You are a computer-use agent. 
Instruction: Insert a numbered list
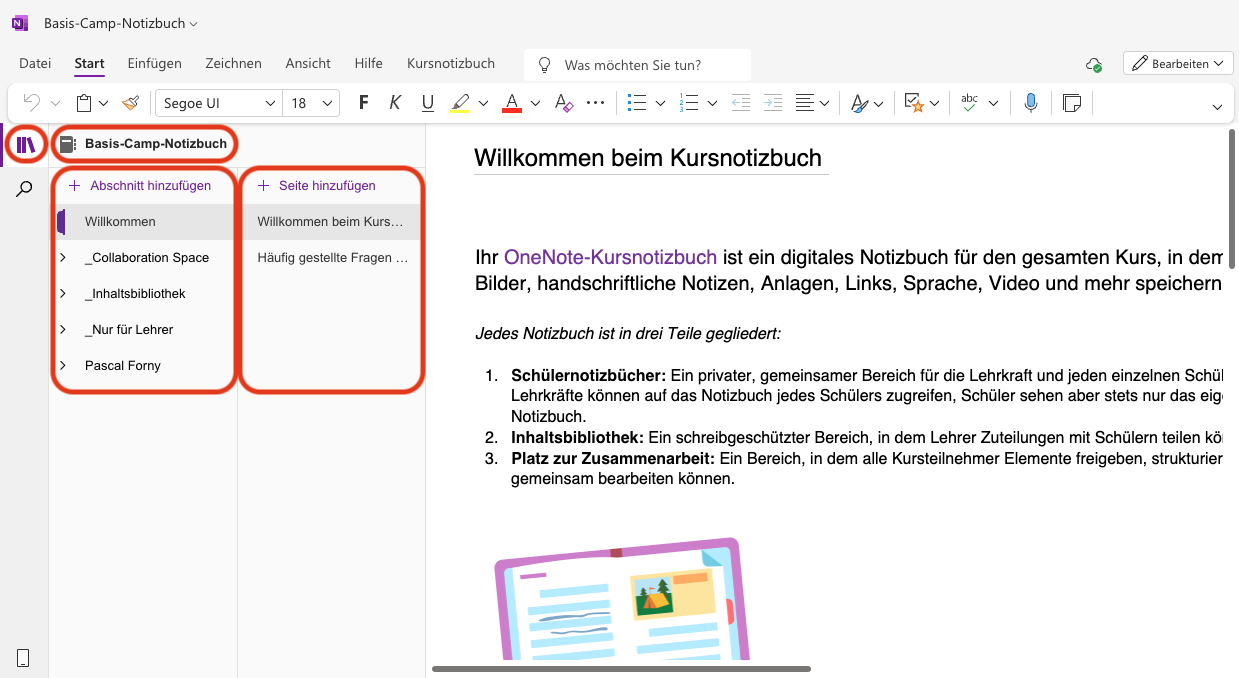tap(688, 102)
